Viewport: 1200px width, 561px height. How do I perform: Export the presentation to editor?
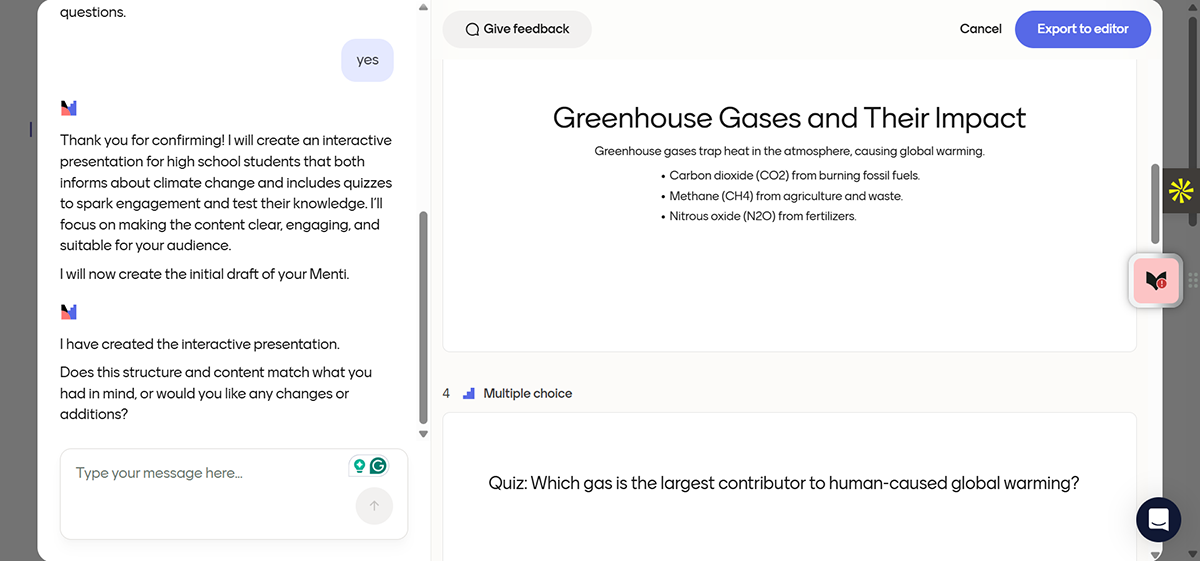point(1082,29)
